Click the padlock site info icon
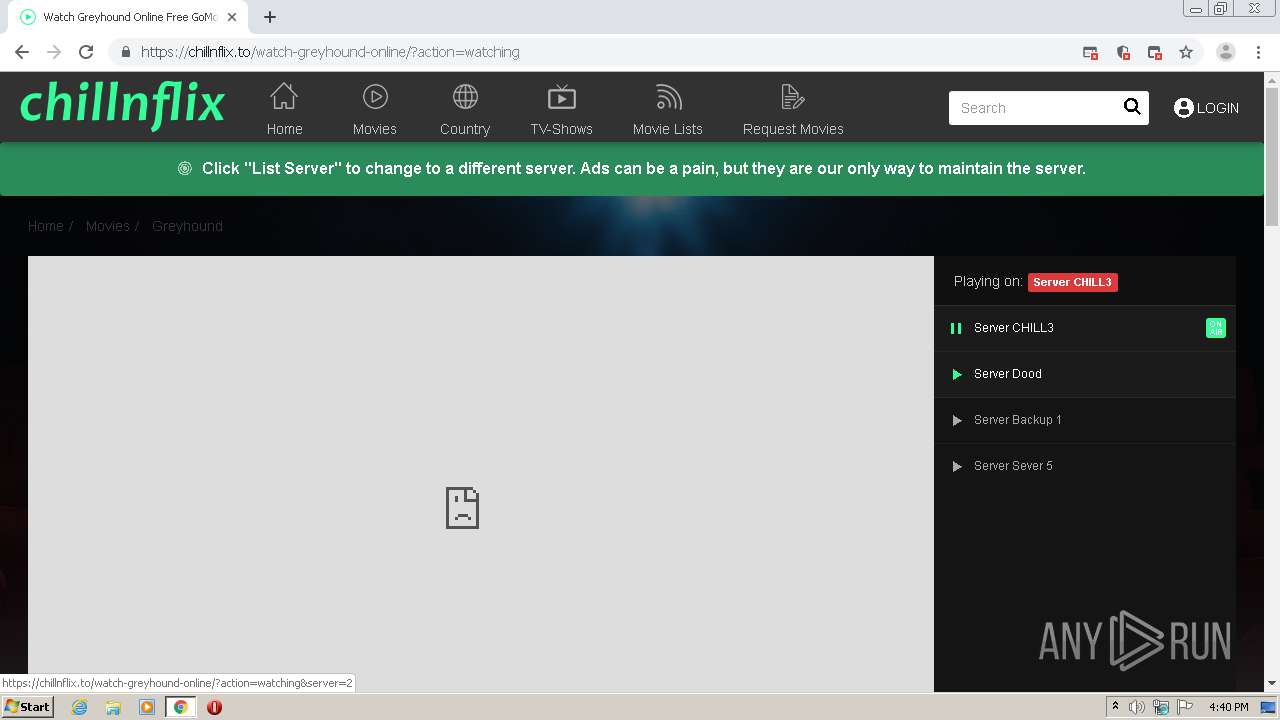This screenshot has width=1280, height=720. [125, 52]
